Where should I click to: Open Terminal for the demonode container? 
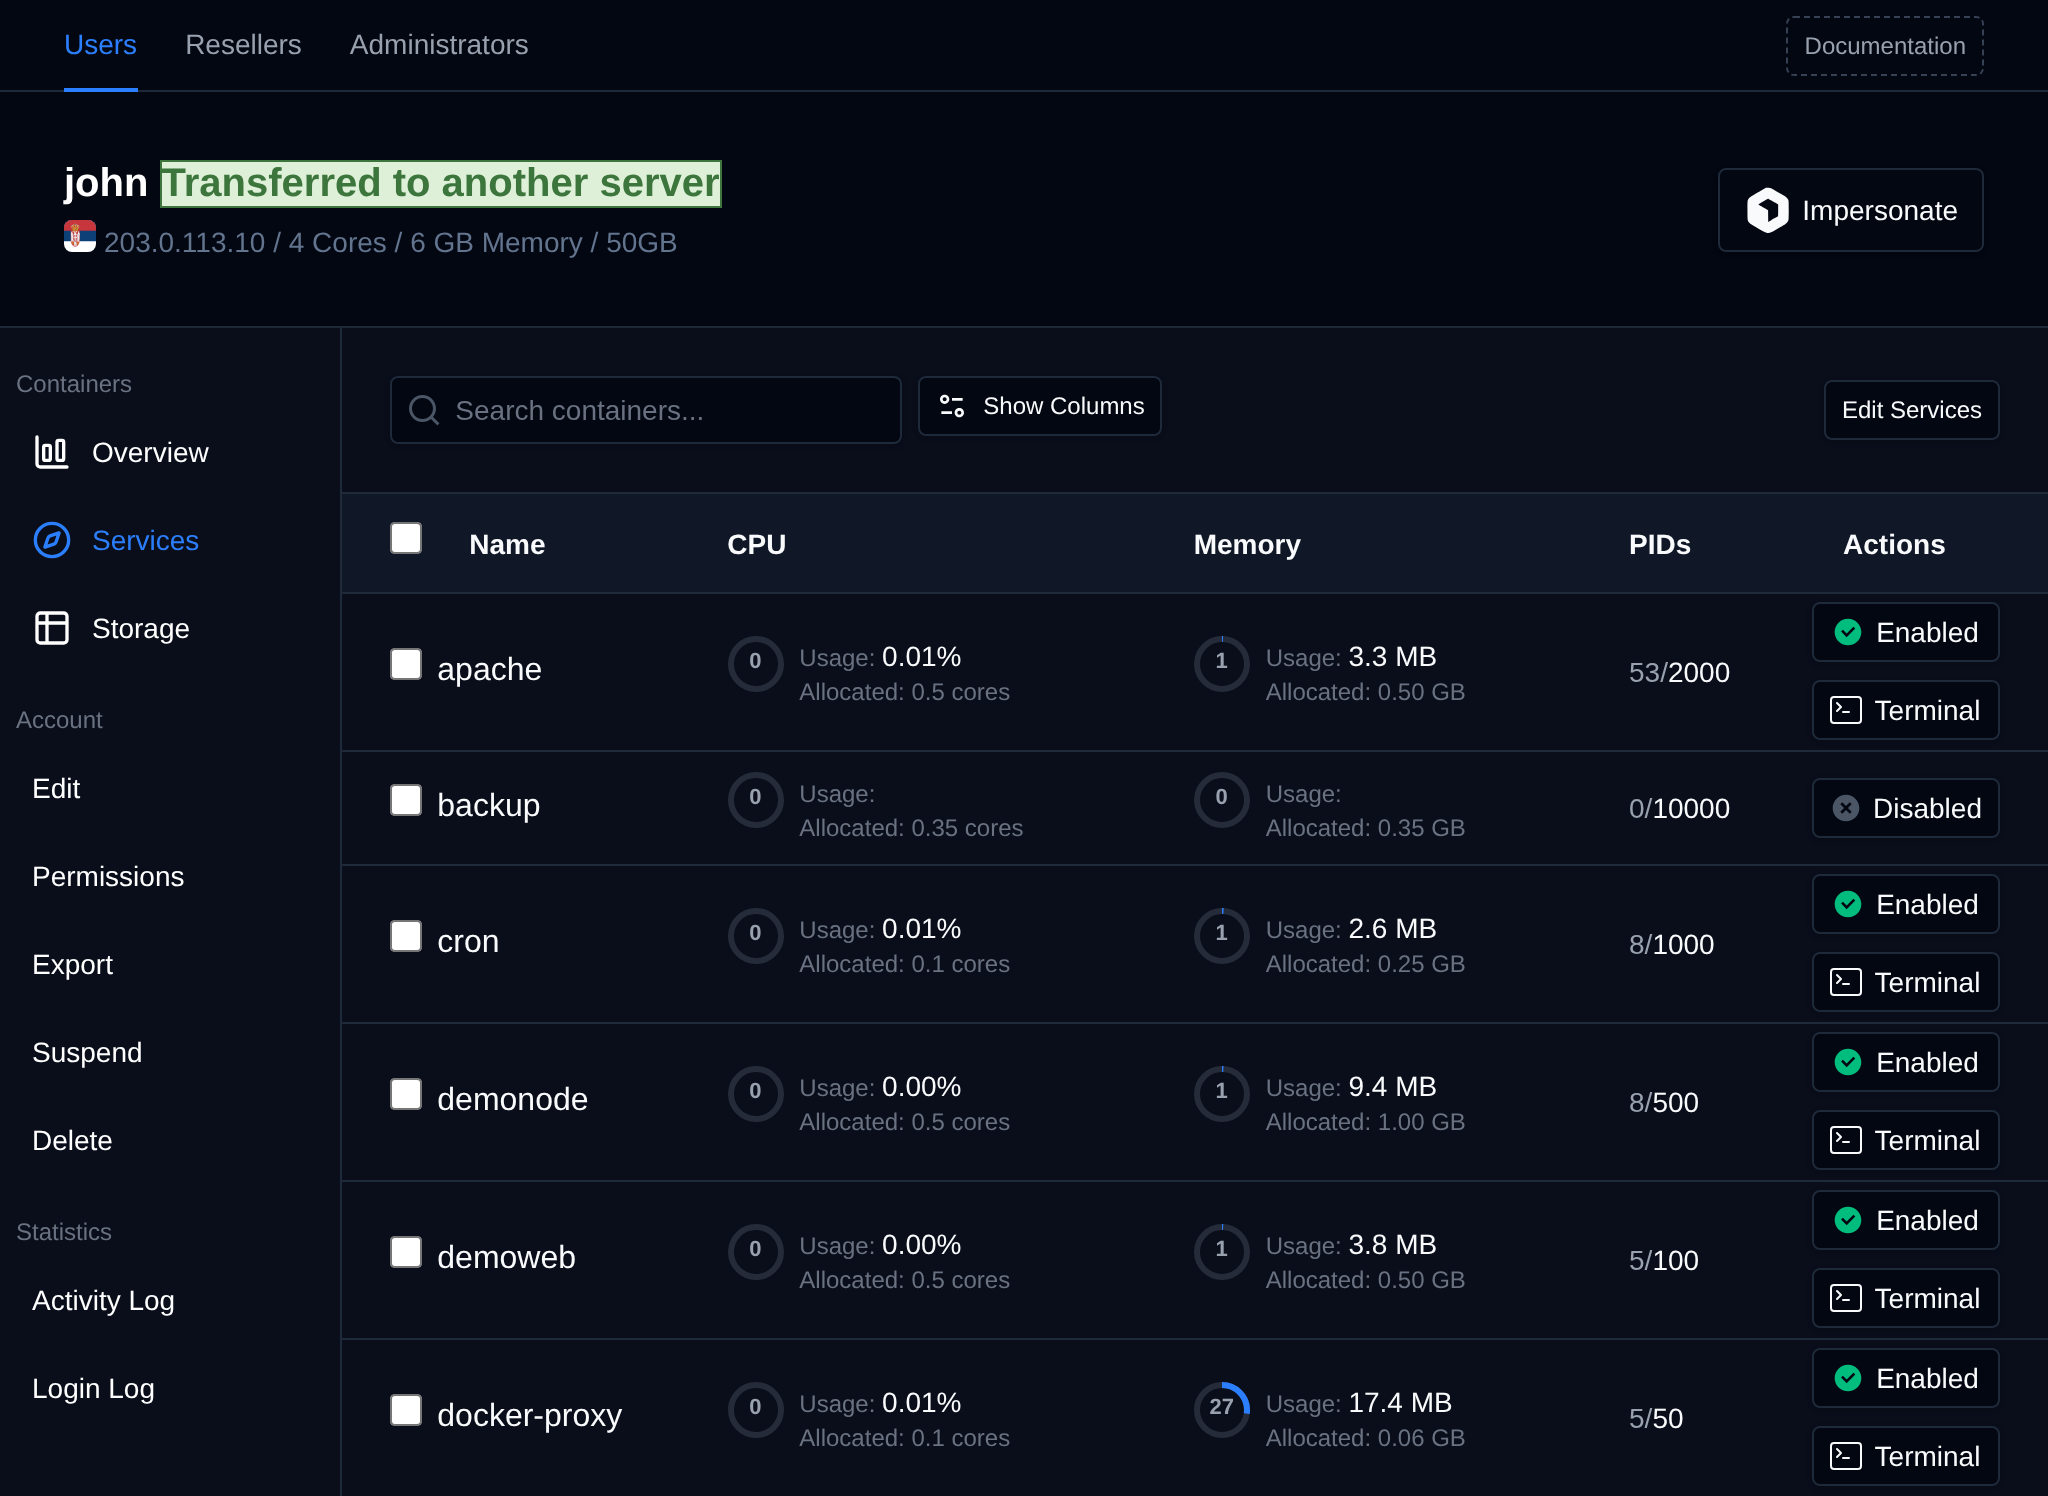click(x=1906, y=1140)
